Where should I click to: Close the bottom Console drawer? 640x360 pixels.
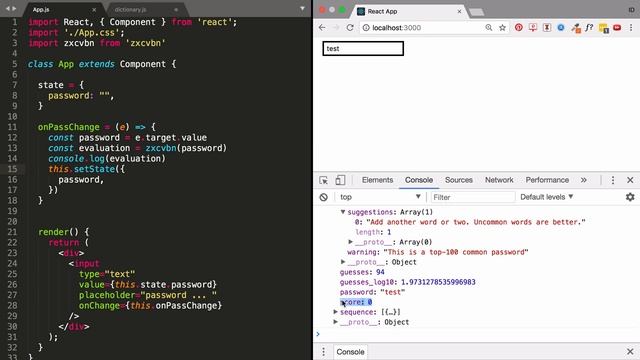tap(630, 351)
